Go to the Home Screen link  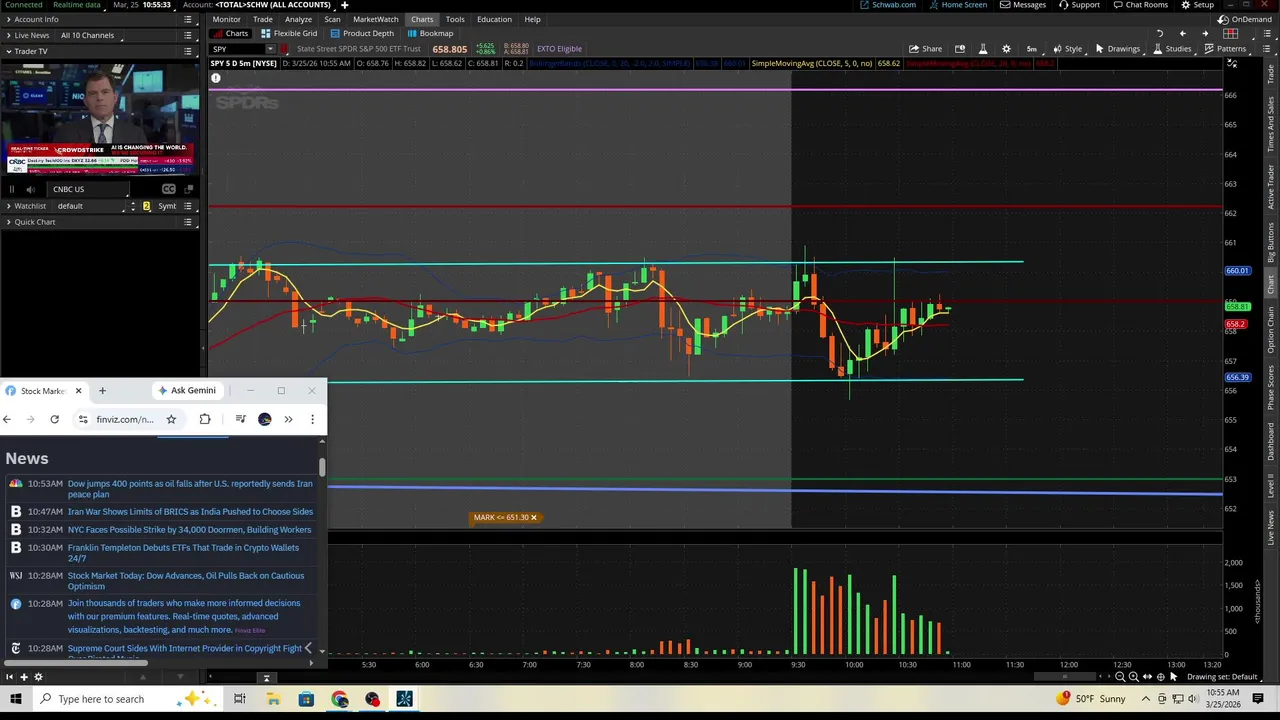[x=957, y=5]
